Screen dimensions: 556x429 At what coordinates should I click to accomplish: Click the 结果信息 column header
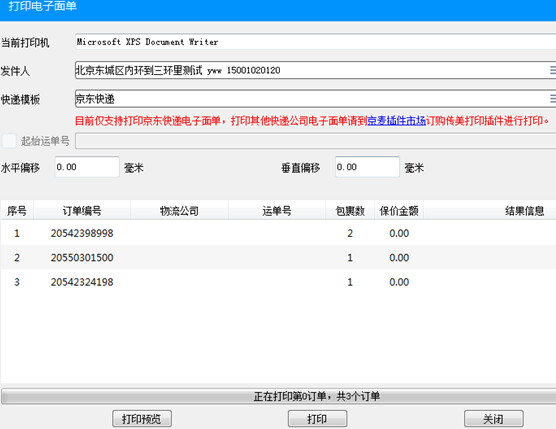tap(490, 211)
